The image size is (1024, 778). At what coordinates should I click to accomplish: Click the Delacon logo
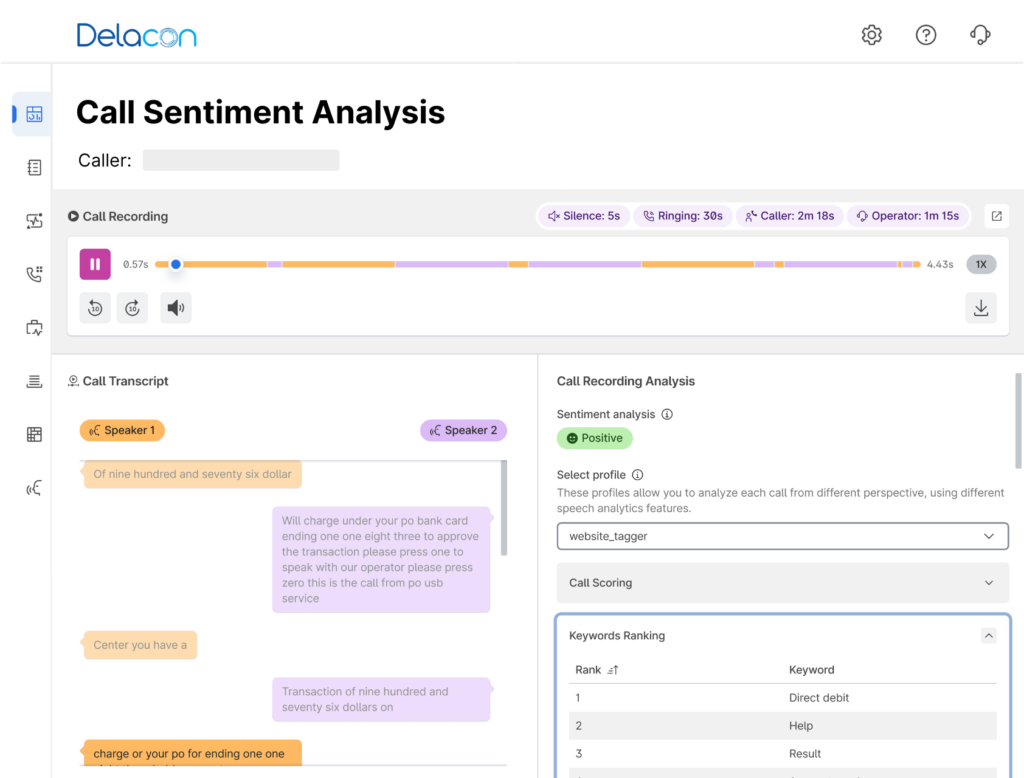point(137,36)
